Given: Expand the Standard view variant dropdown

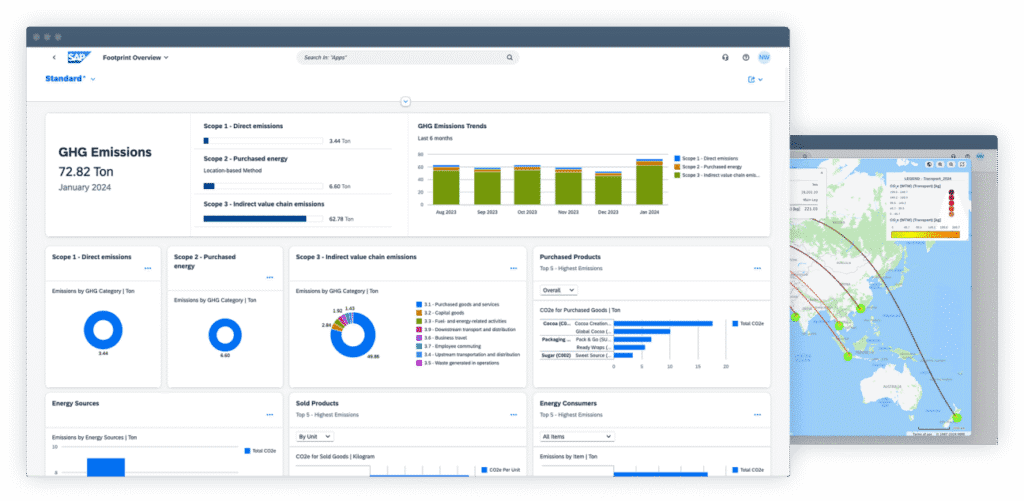Looking at the screenshot, I should tap(93, 79).
